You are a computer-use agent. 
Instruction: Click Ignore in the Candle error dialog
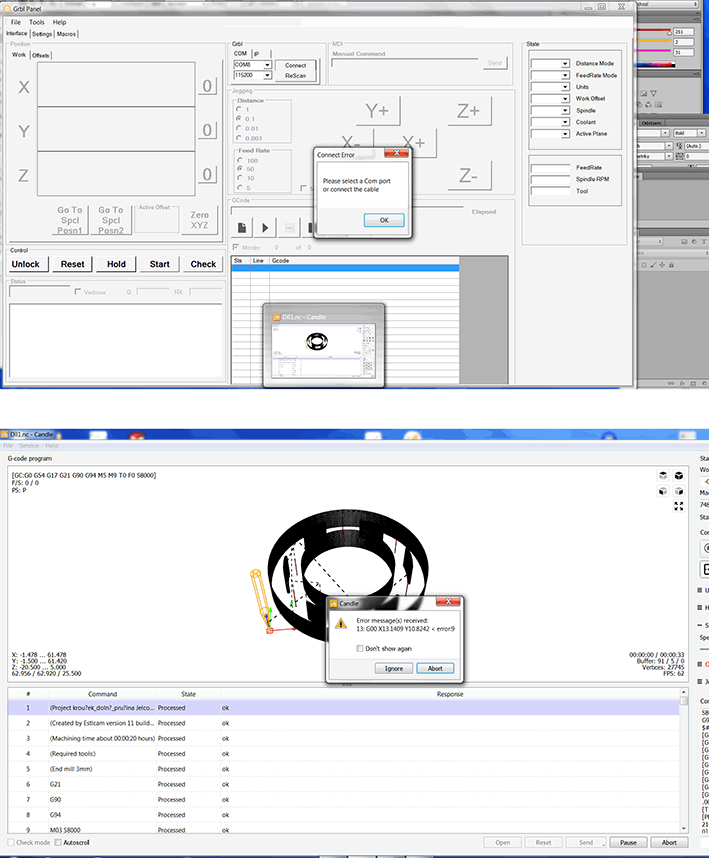coord(393,668)
